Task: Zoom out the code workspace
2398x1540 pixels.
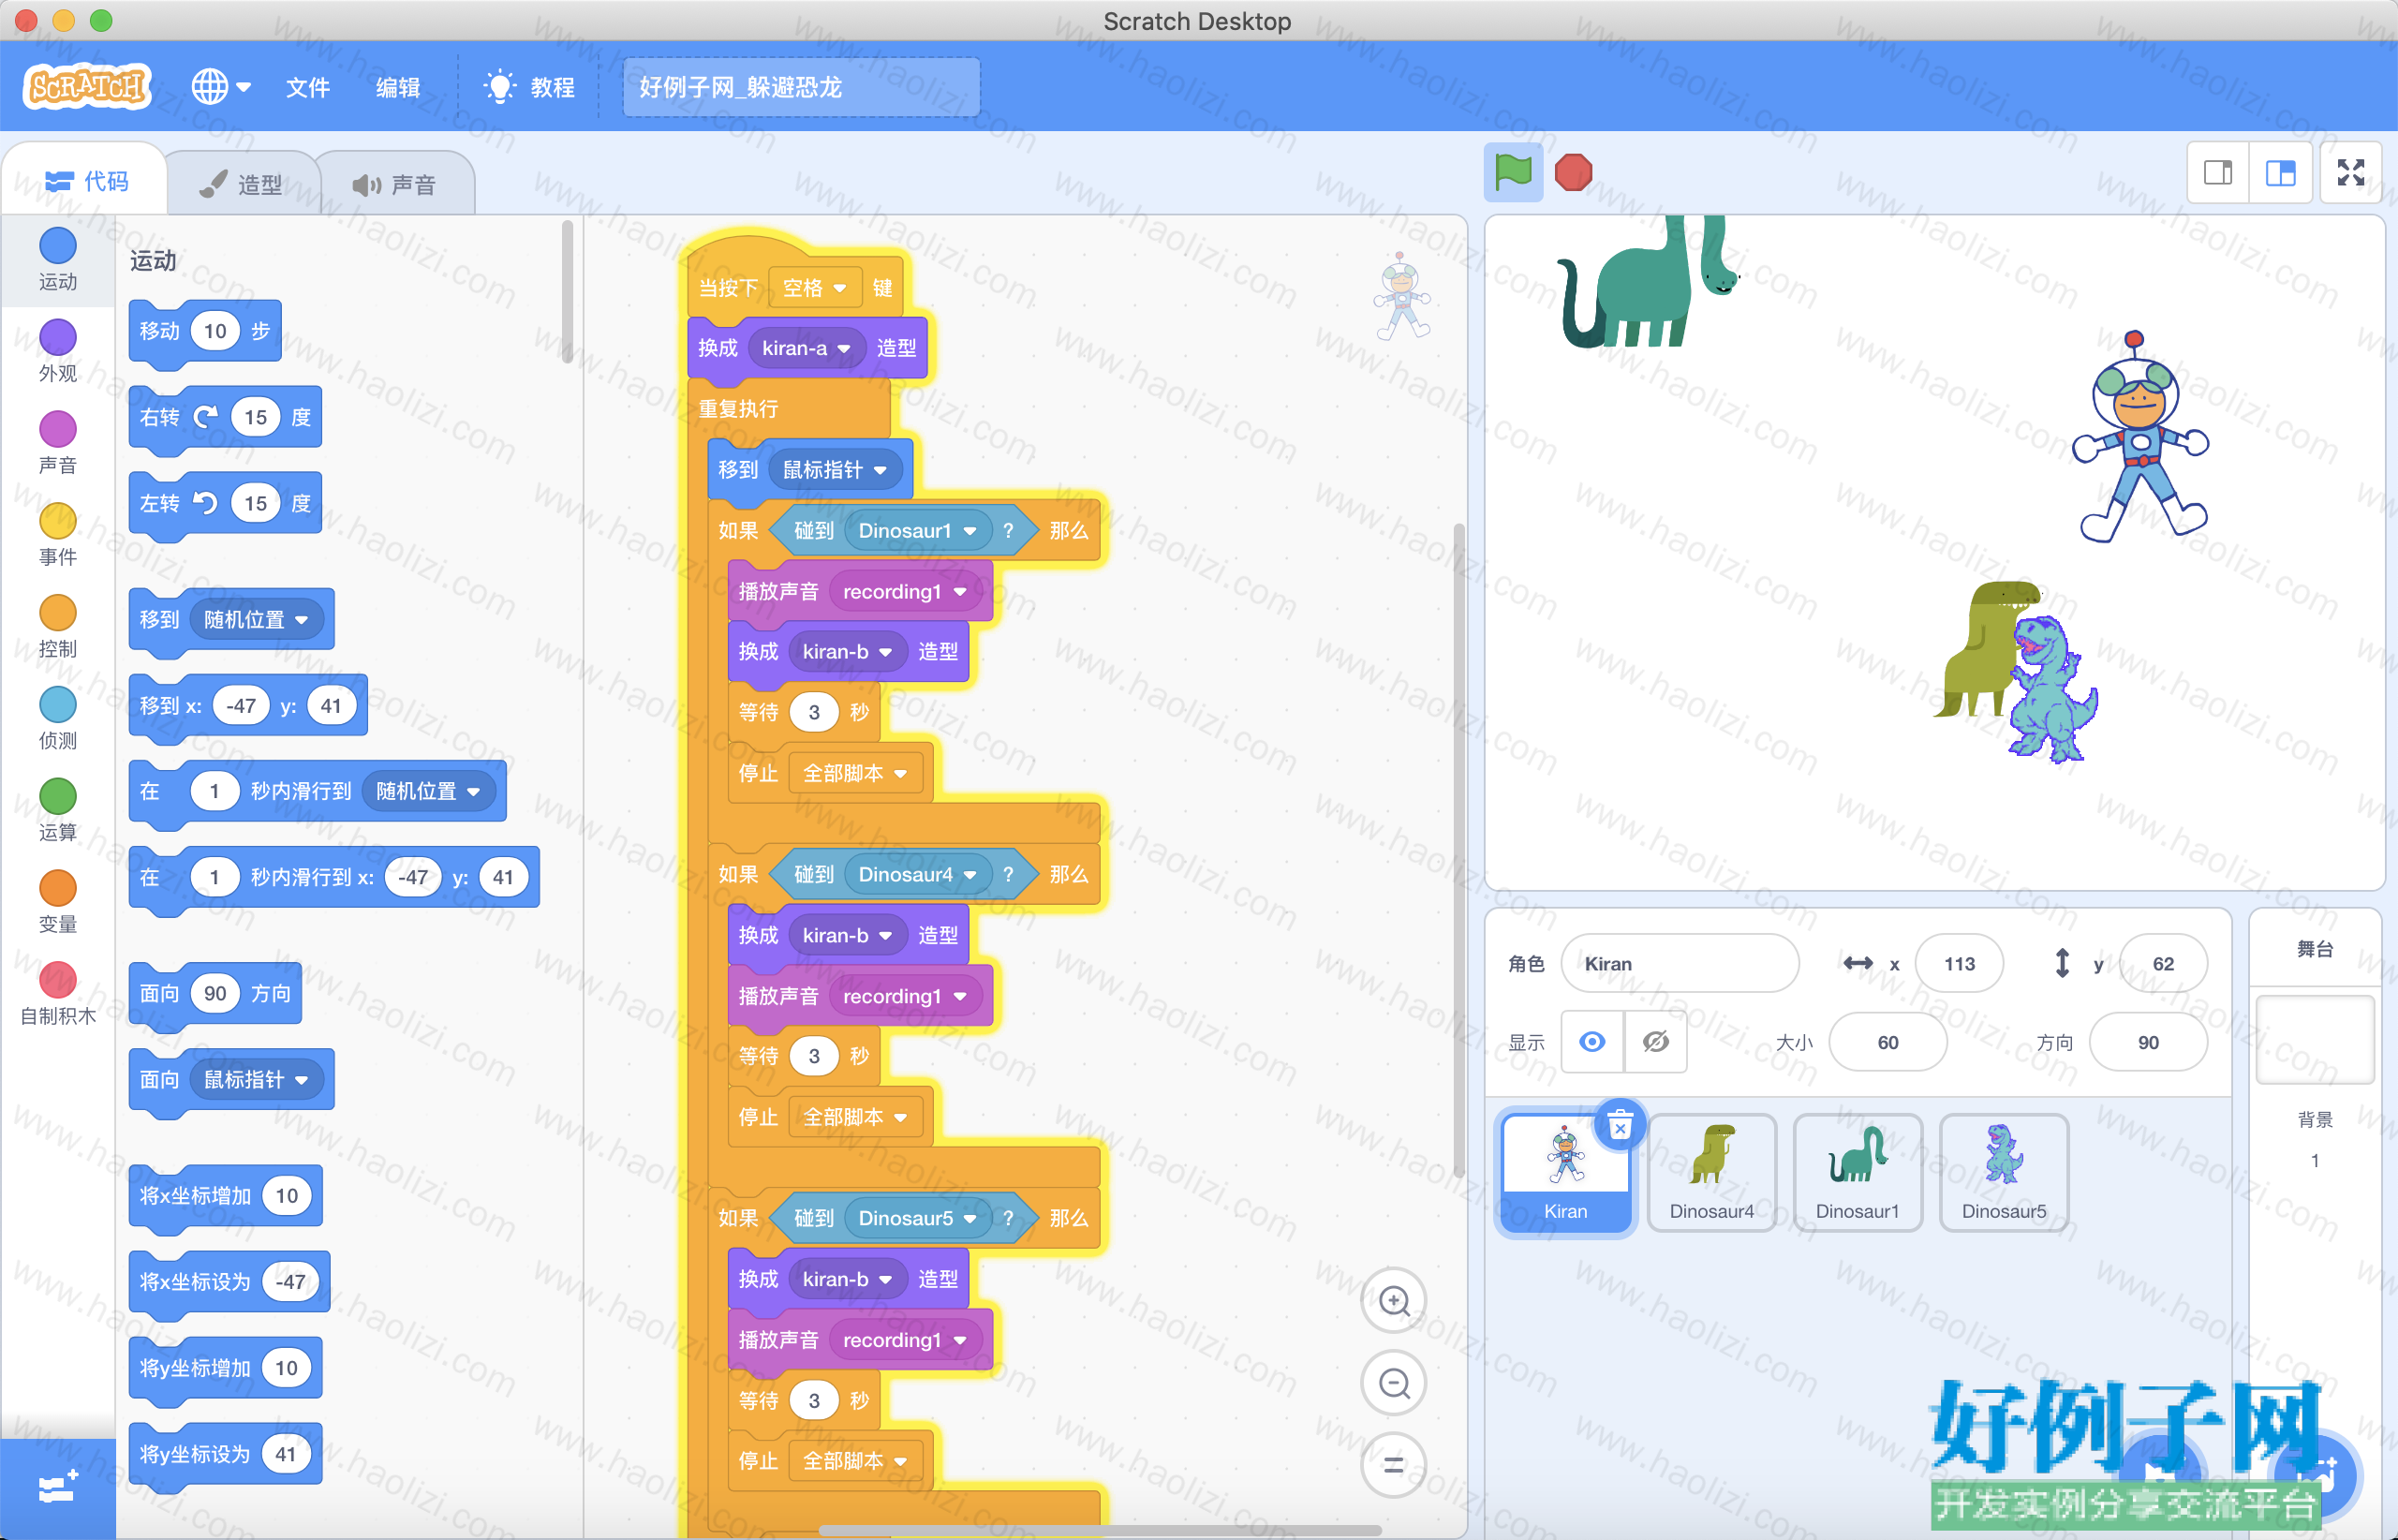Action: pyautogui.click(x=1393, y=1383)
